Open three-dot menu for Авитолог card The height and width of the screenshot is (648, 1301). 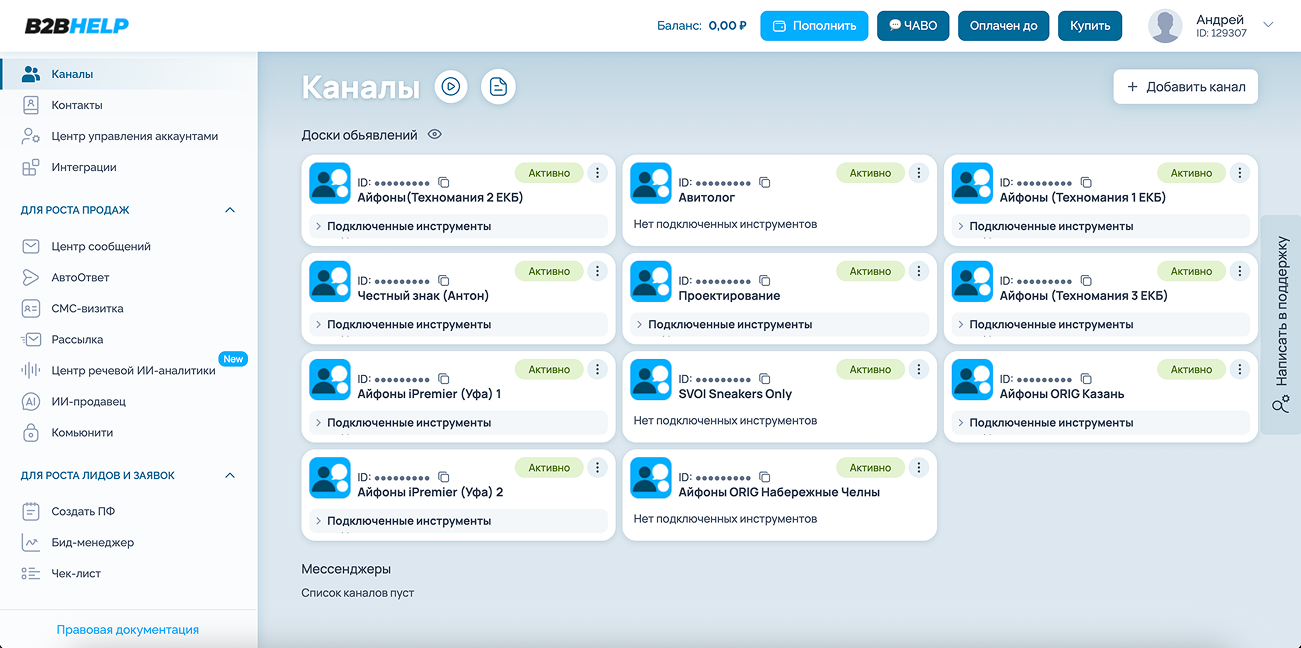point(918,173)
